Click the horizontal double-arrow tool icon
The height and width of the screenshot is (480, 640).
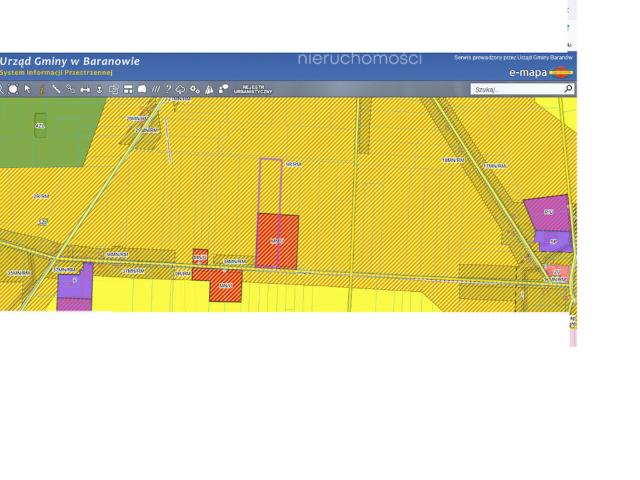click(85, 89)
